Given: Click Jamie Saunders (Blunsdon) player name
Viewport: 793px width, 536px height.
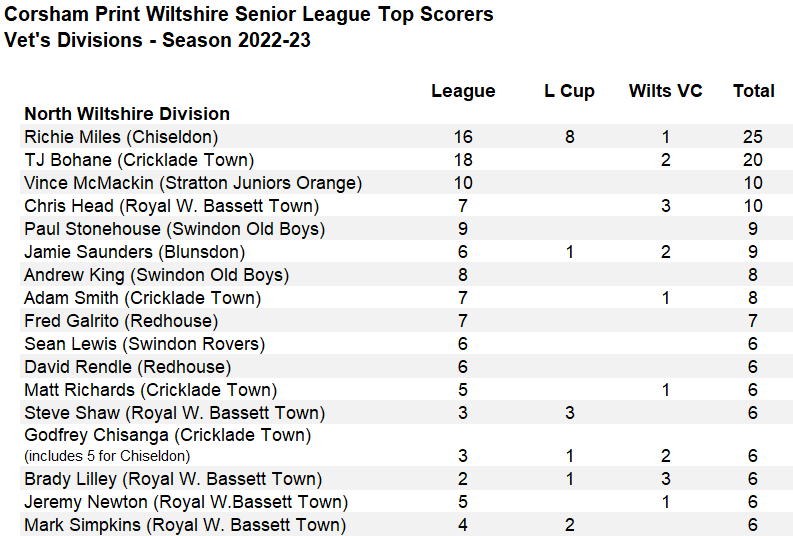Looking at the screenshot, I should pos(134,252).
